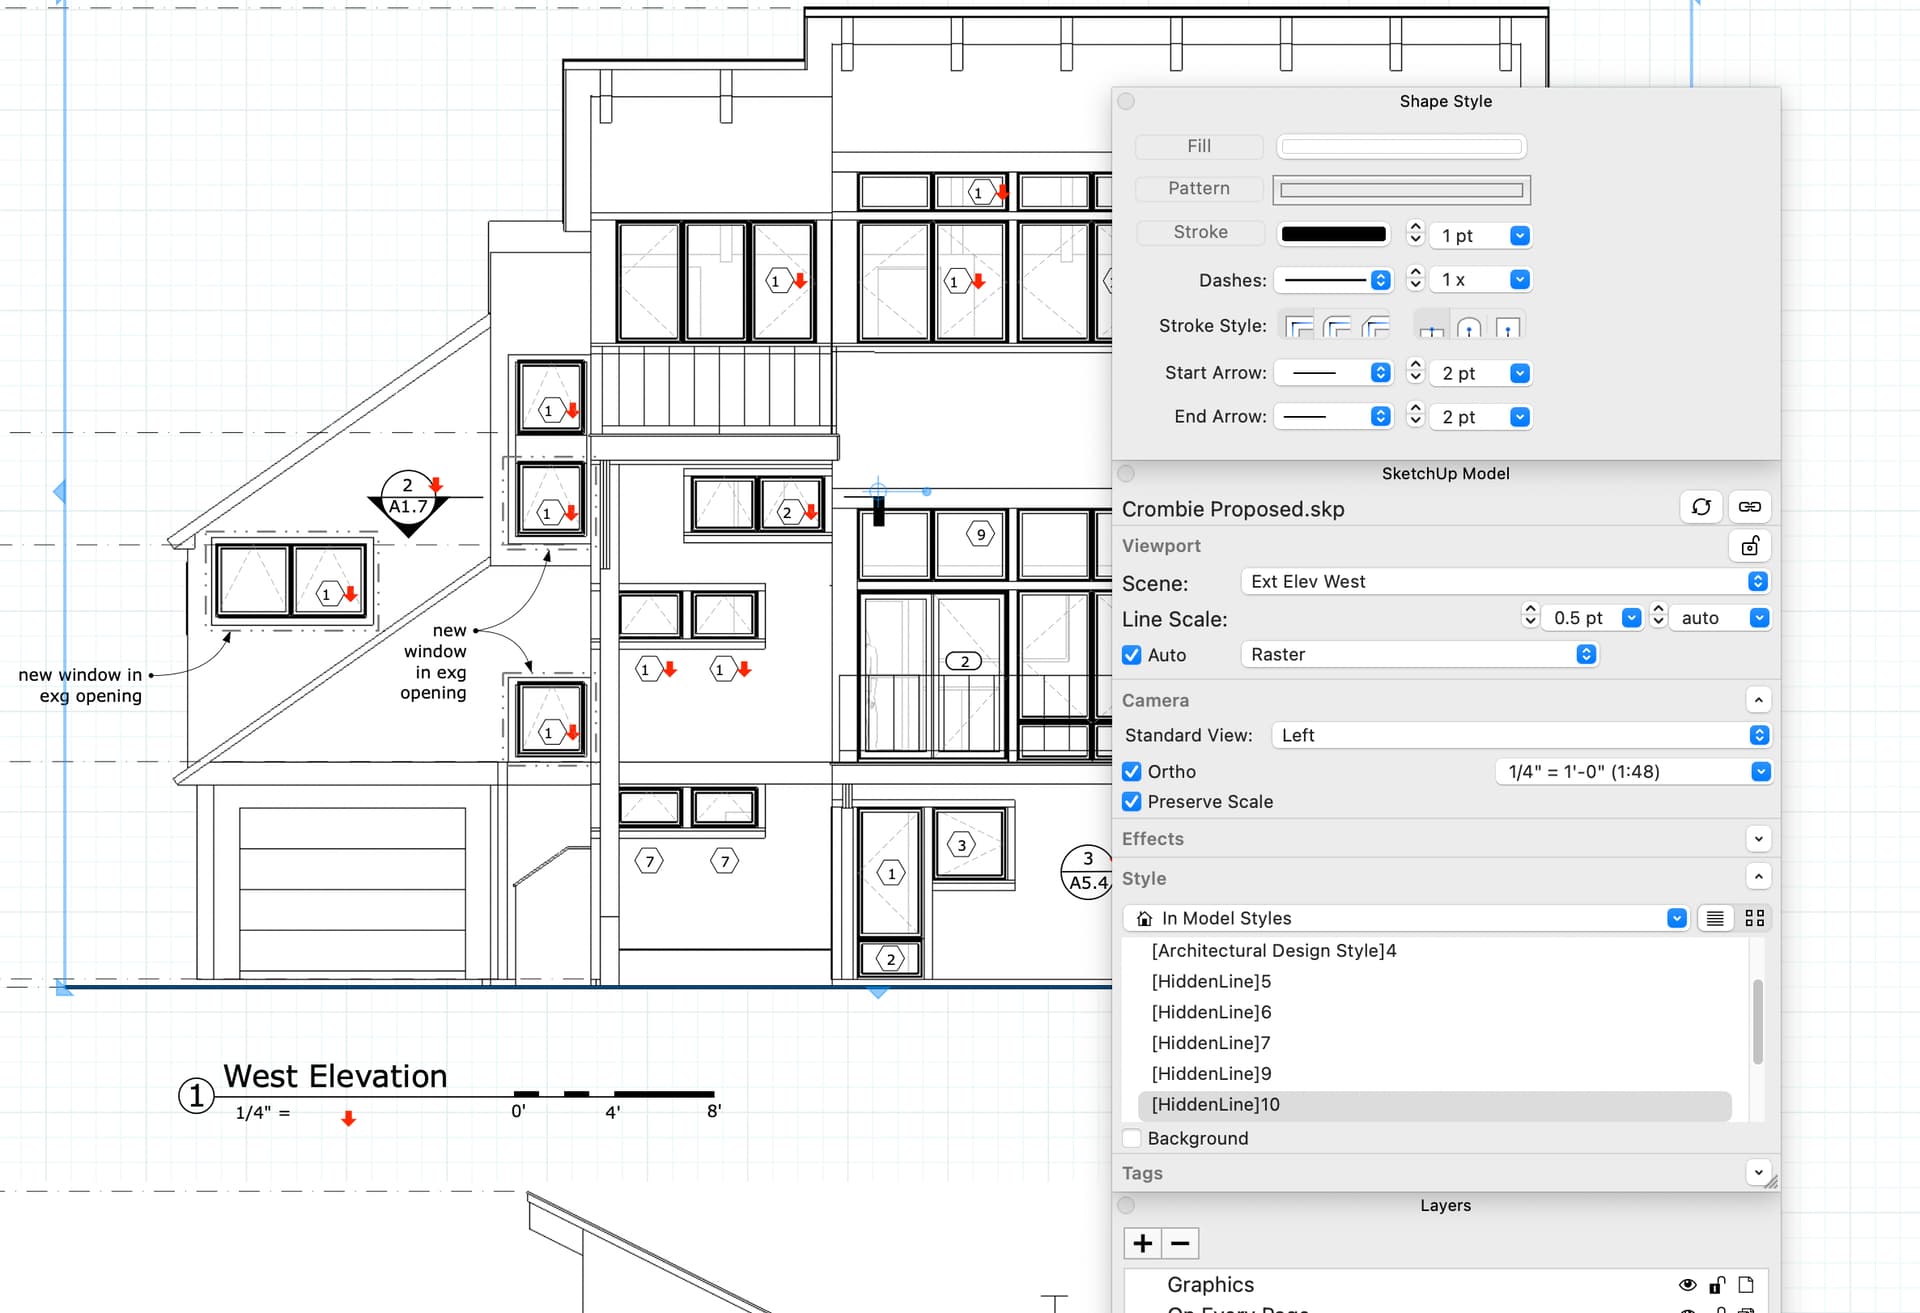
Task: Choose the round cap stroke ending
Action: [x=1469, y=327]
